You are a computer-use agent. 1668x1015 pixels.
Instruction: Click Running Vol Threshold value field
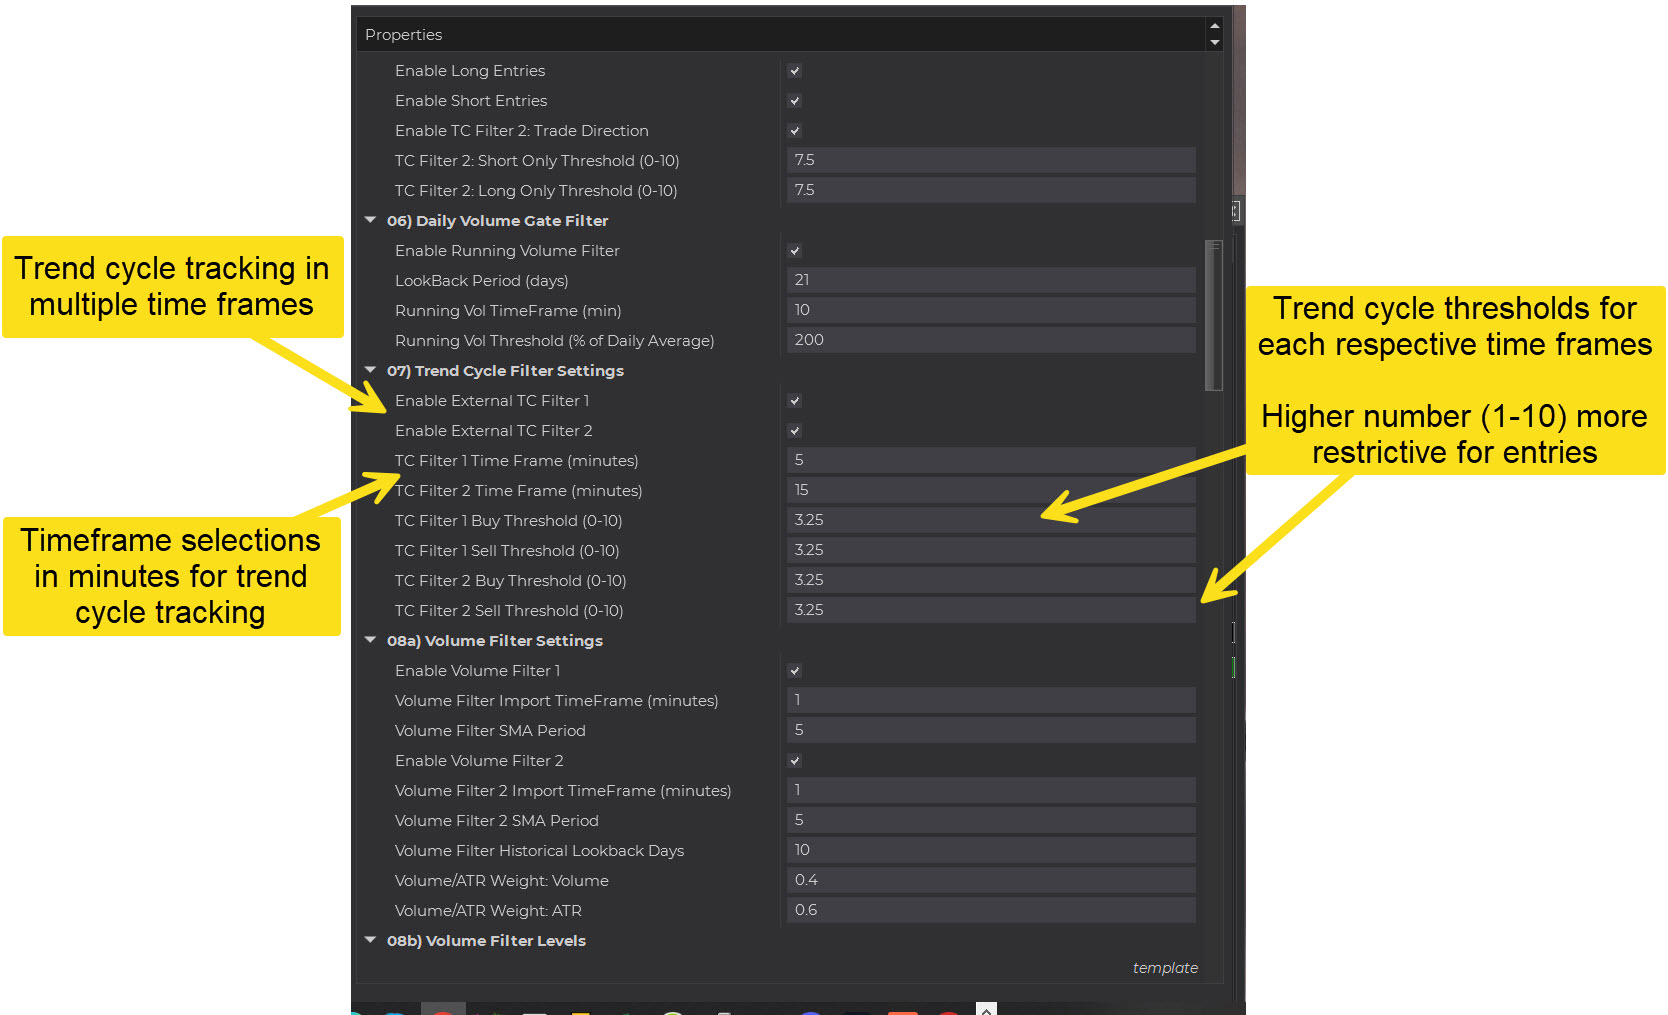coord(990,340)
